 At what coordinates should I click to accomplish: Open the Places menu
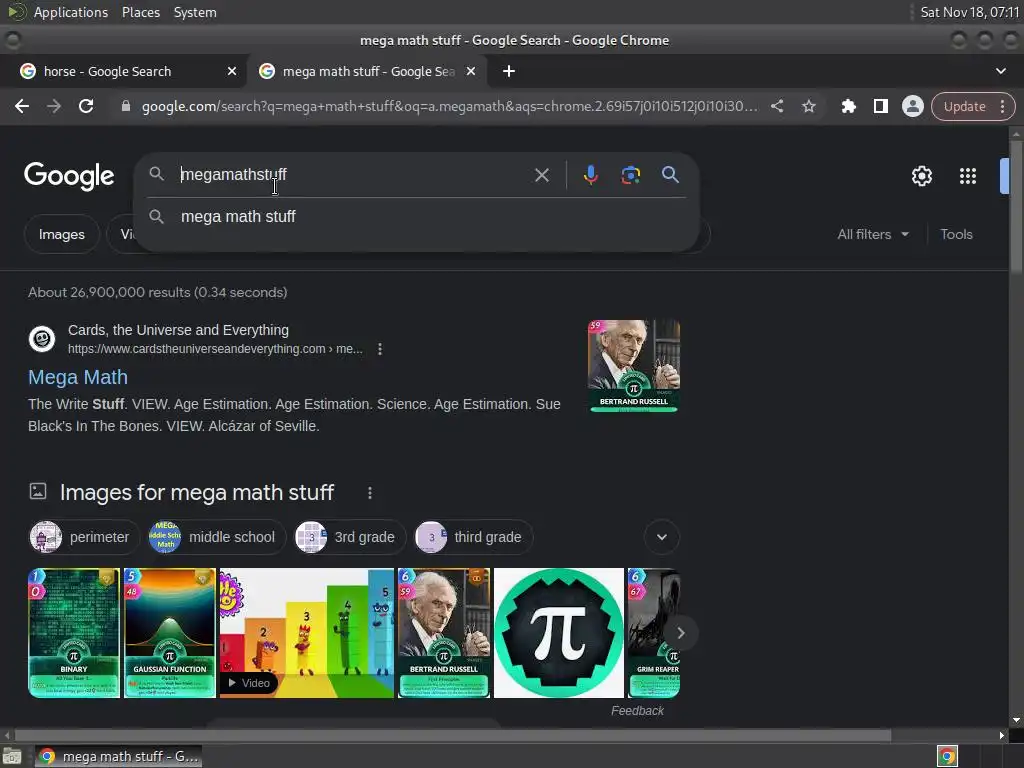click(x=140, y=12)
